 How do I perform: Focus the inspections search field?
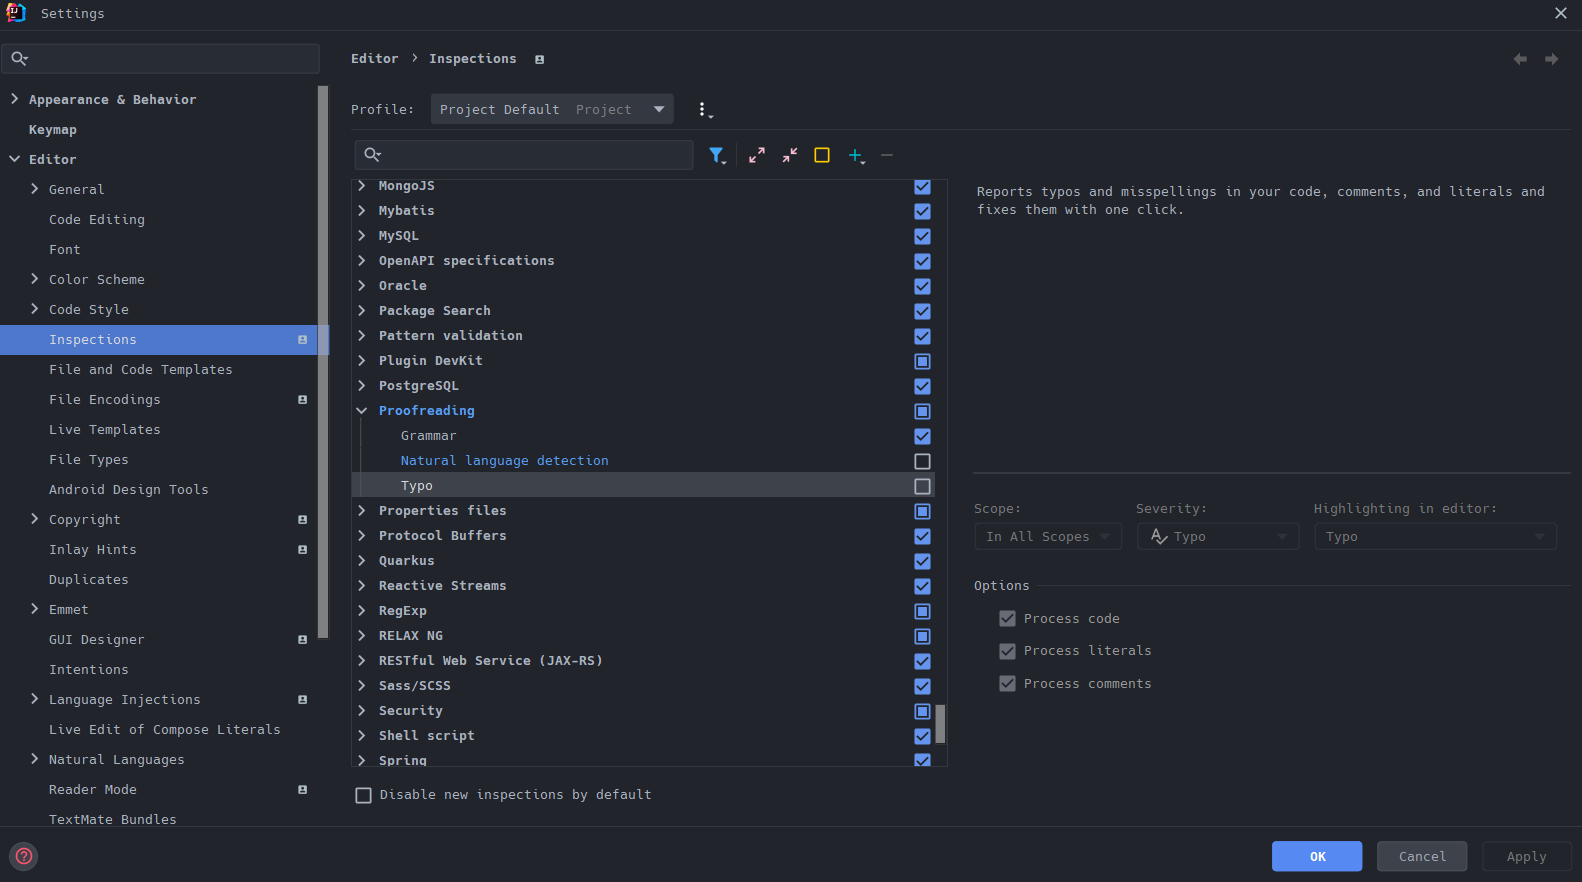click(524, 155)
